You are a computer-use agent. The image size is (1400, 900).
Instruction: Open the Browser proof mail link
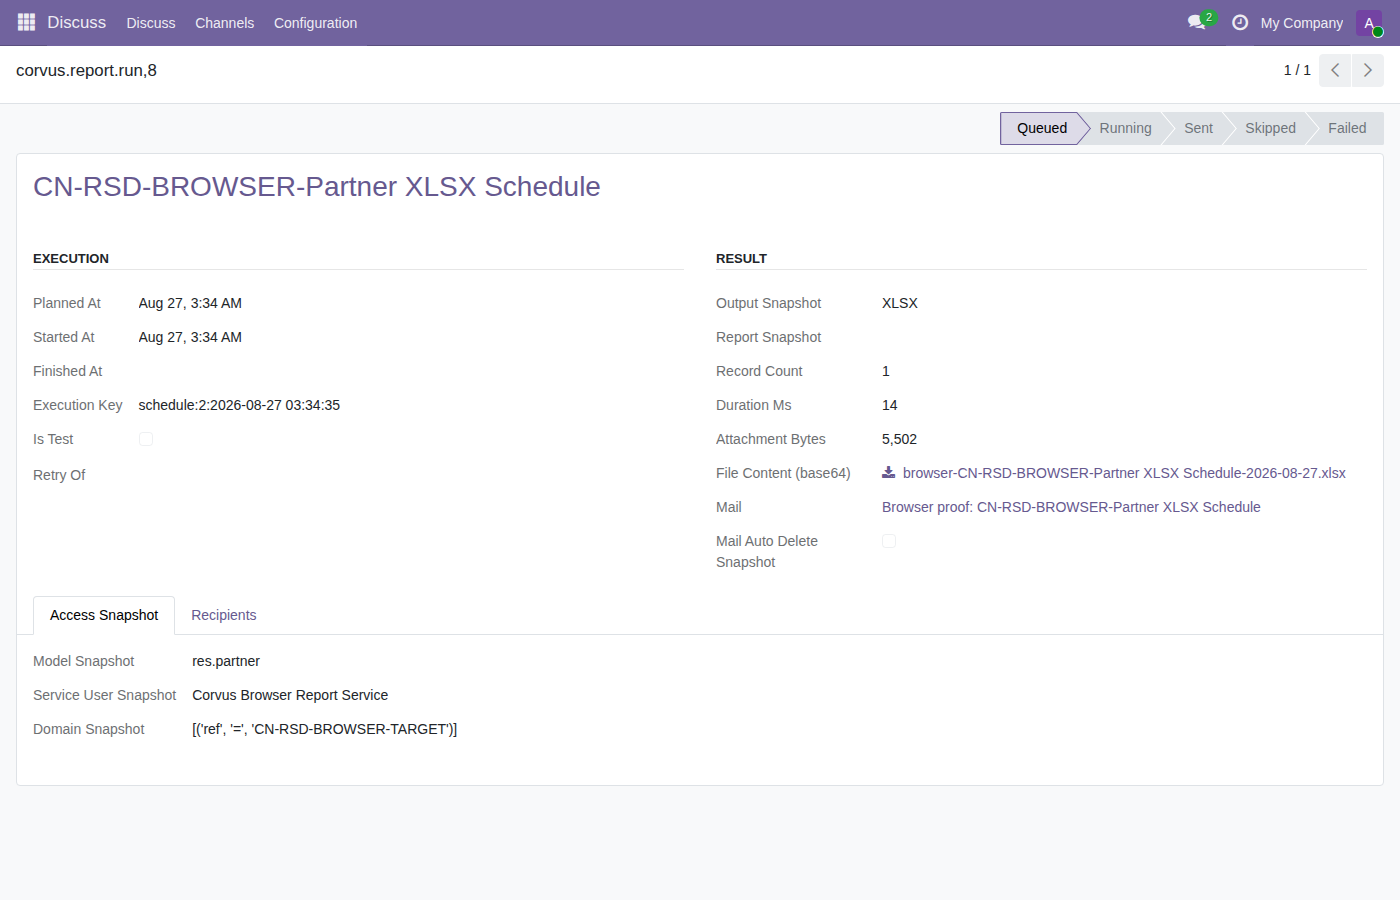1071,507
